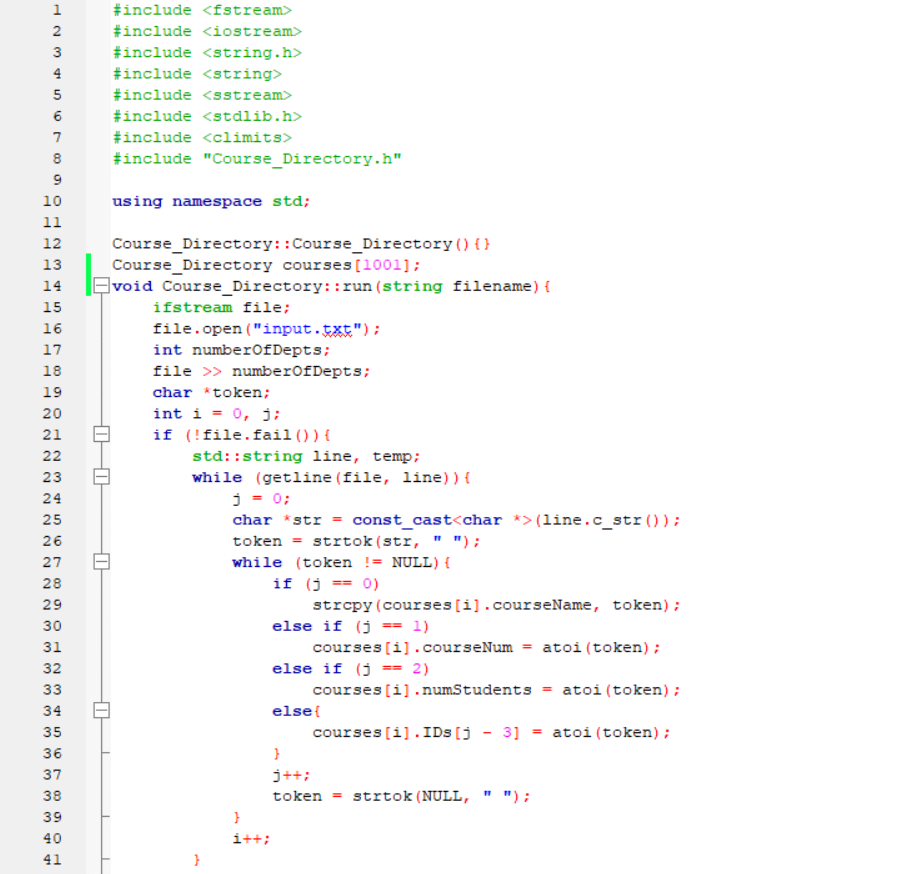
Task: Click the 'strcpy(courses[i].courseName, token);' line
Action: tap(496, 605)
